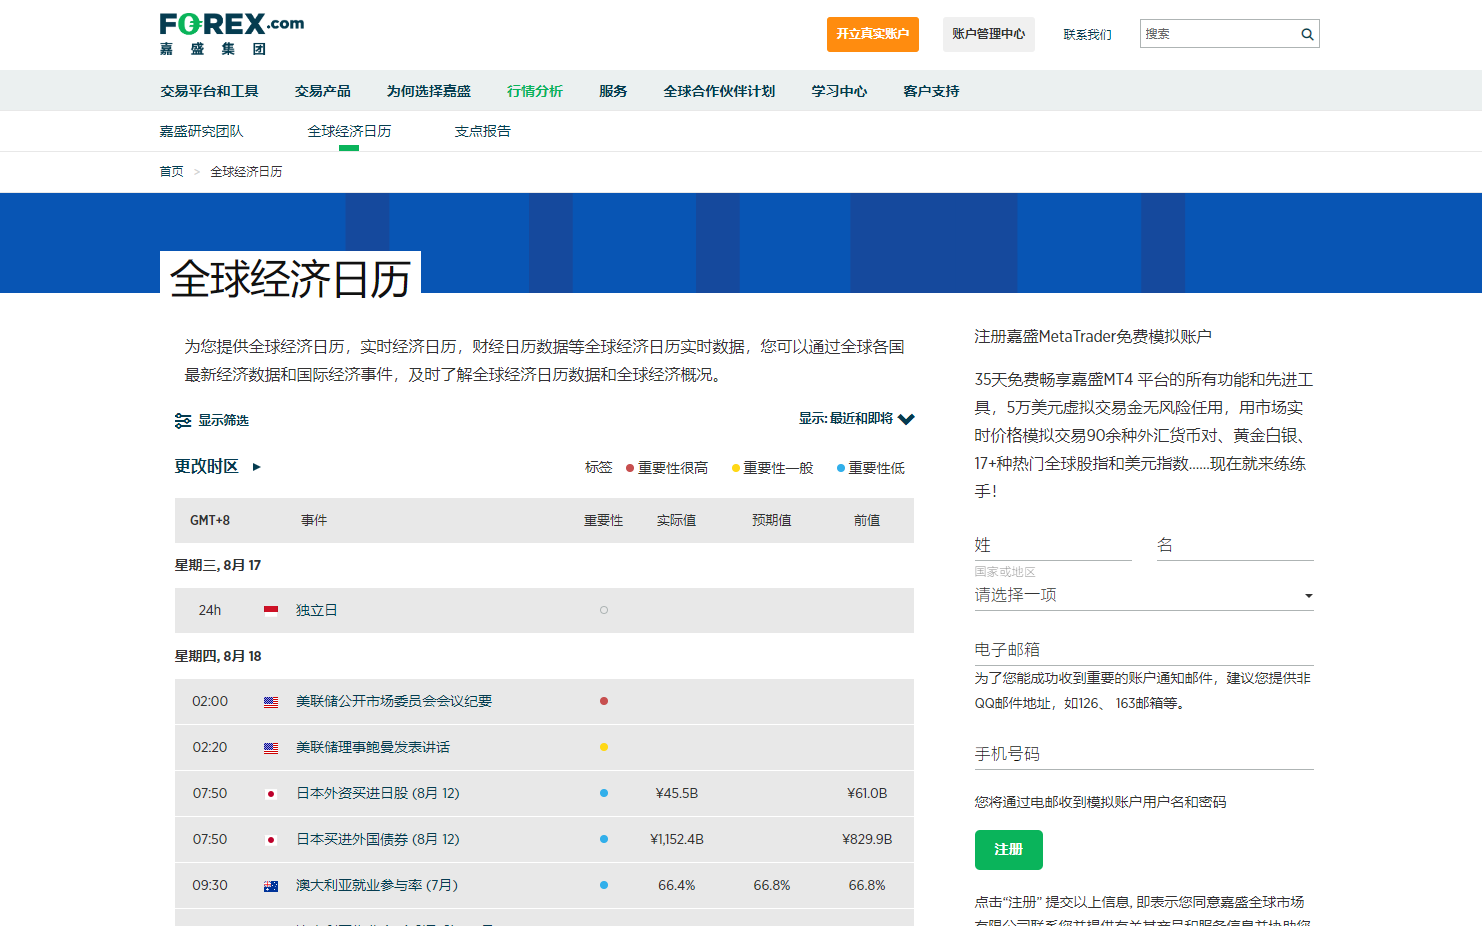Open the 交易产品 menu
The width and height of the screenshot is (1482, 926).
(323, 91)
